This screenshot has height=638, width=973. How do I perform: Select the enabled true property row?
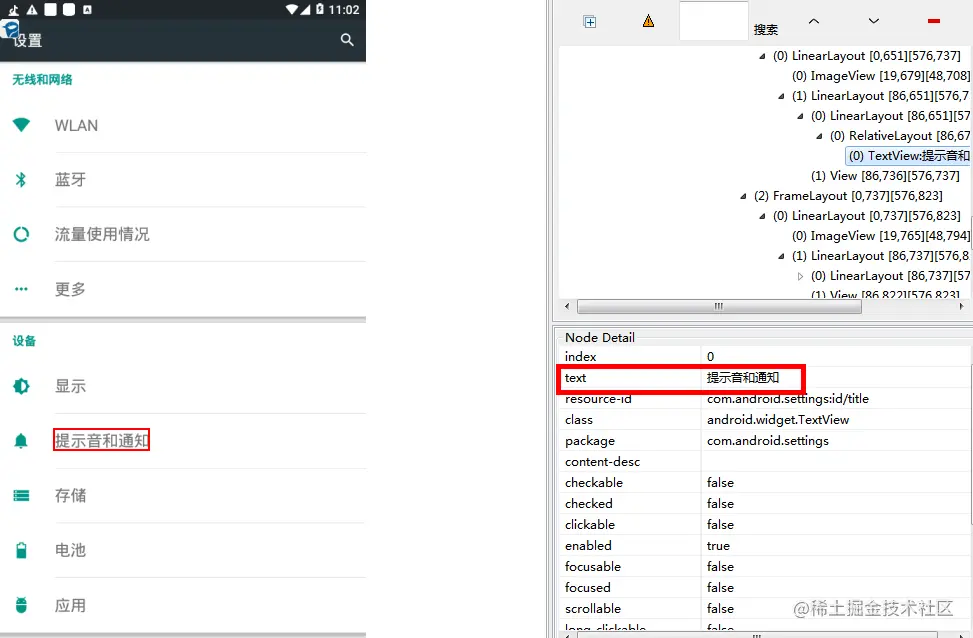(x=764, y=546)
